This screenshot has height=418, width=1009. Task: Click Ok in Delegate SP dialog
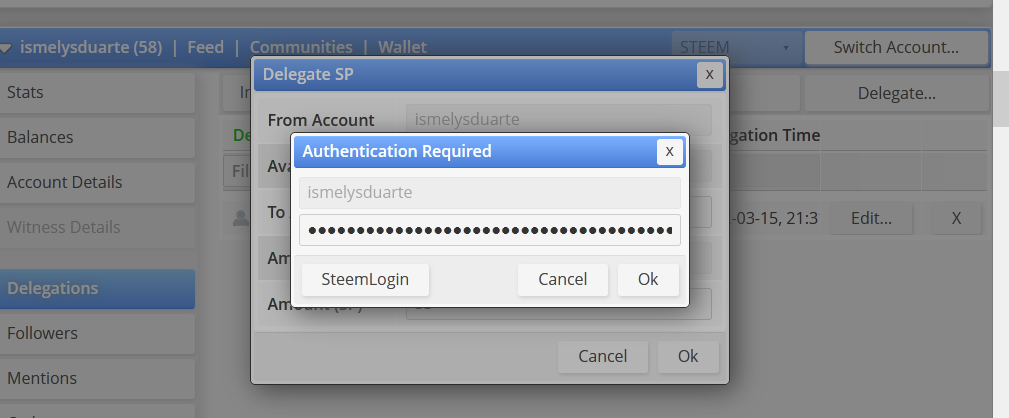point(688,356)
